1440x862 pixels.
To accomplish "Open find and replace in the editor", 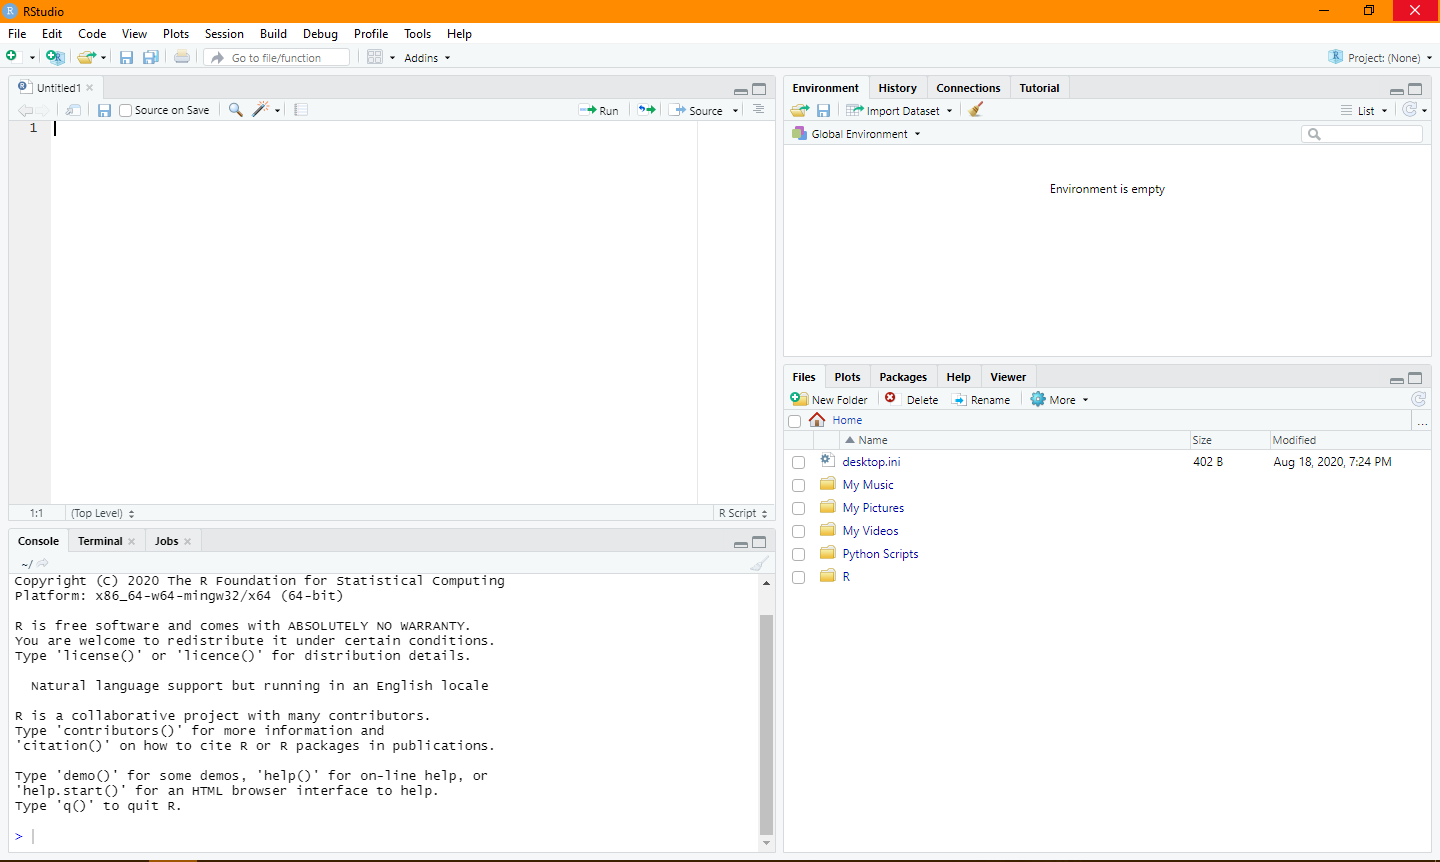I will point(236,110).
